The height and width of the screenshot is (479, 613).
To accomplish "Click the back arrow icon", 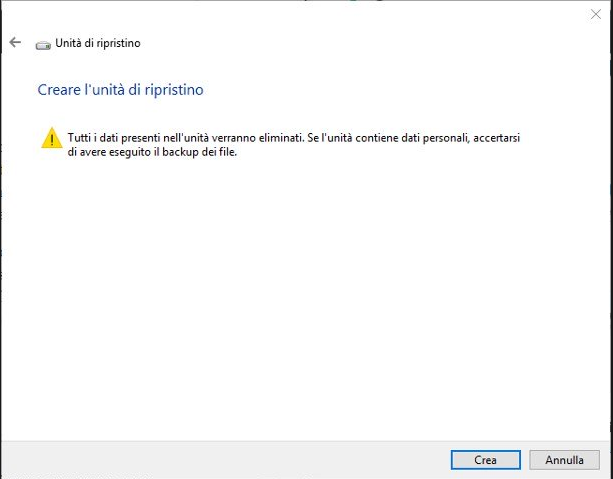I will [14, 43].
